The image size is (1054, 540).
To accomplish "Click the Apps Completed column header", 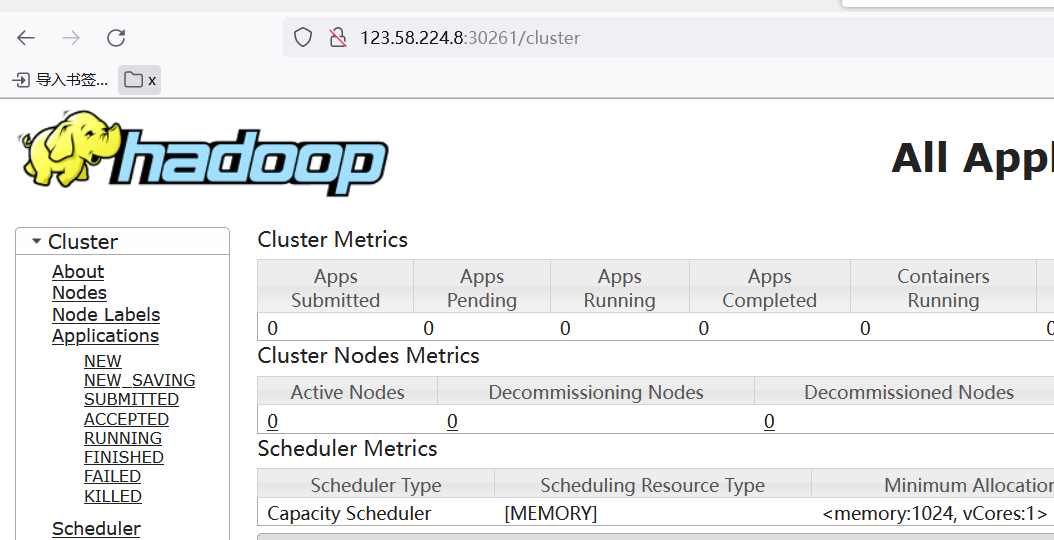I will [770, 288].
